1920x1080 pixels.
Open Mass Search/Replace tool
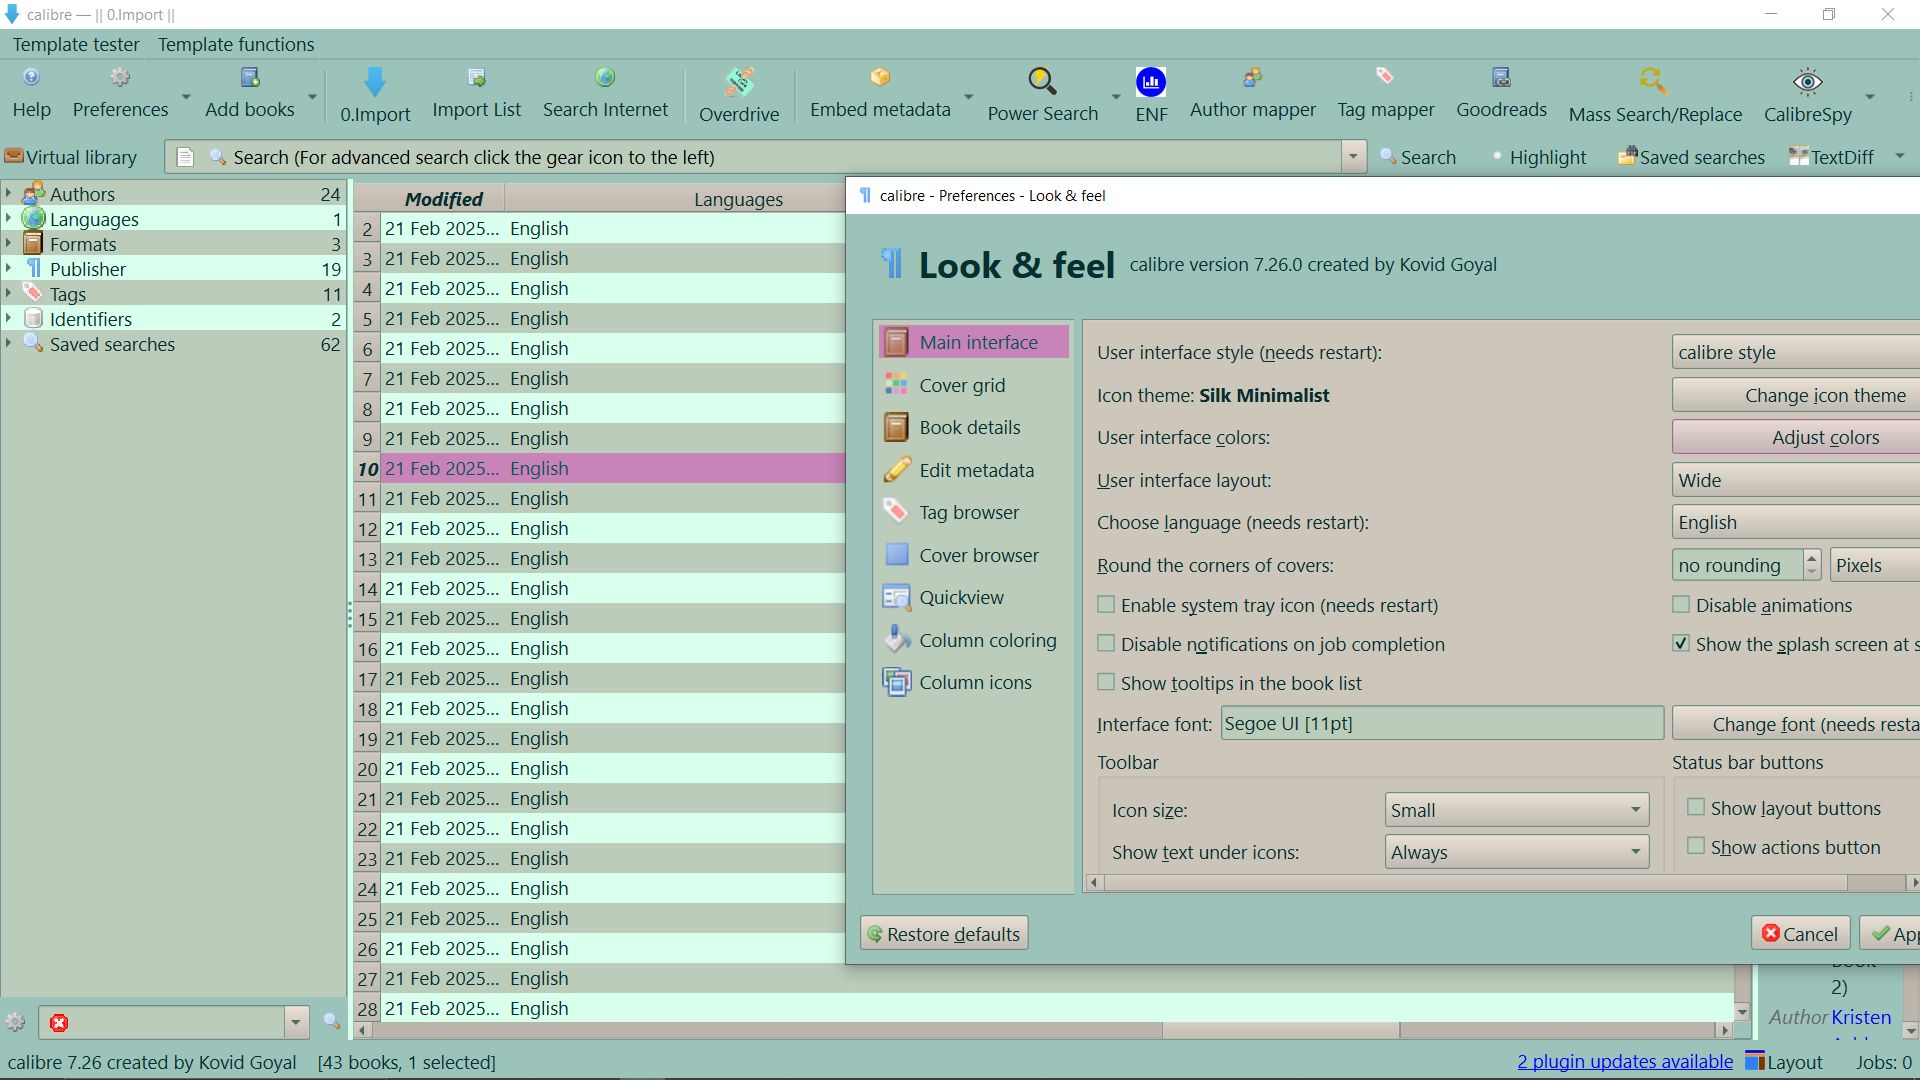click(x=1655, y=96)
